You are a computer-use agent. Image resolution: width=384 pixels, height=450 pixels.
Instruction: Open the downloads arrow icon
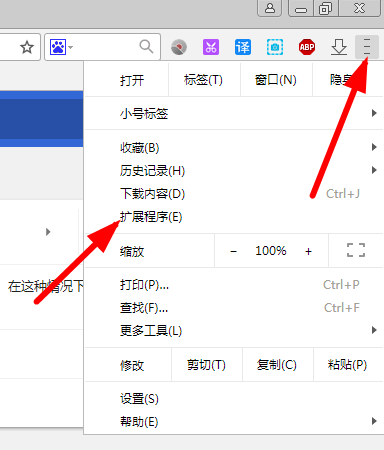339,47
